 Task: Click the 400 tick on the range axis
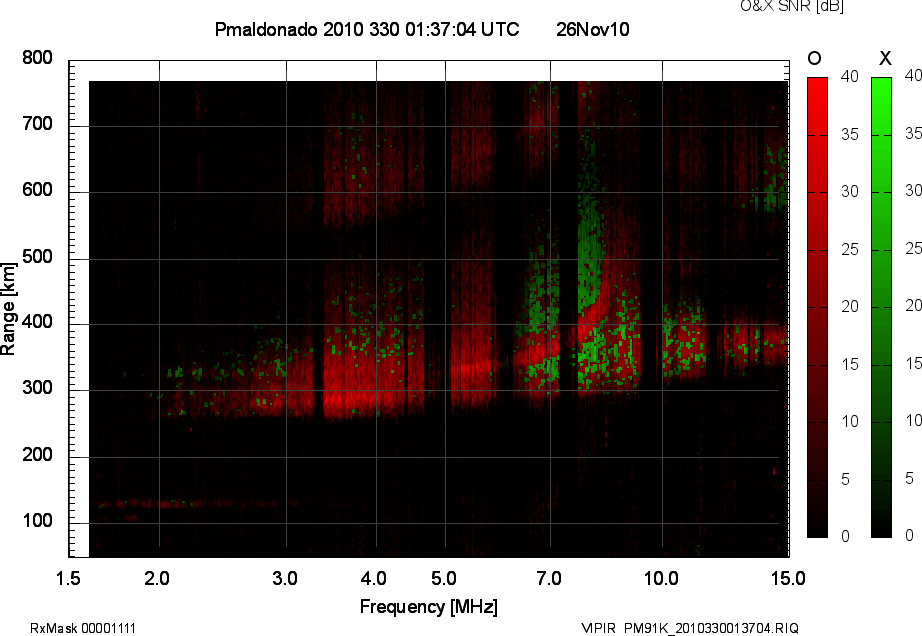click(x=38, y=322)
